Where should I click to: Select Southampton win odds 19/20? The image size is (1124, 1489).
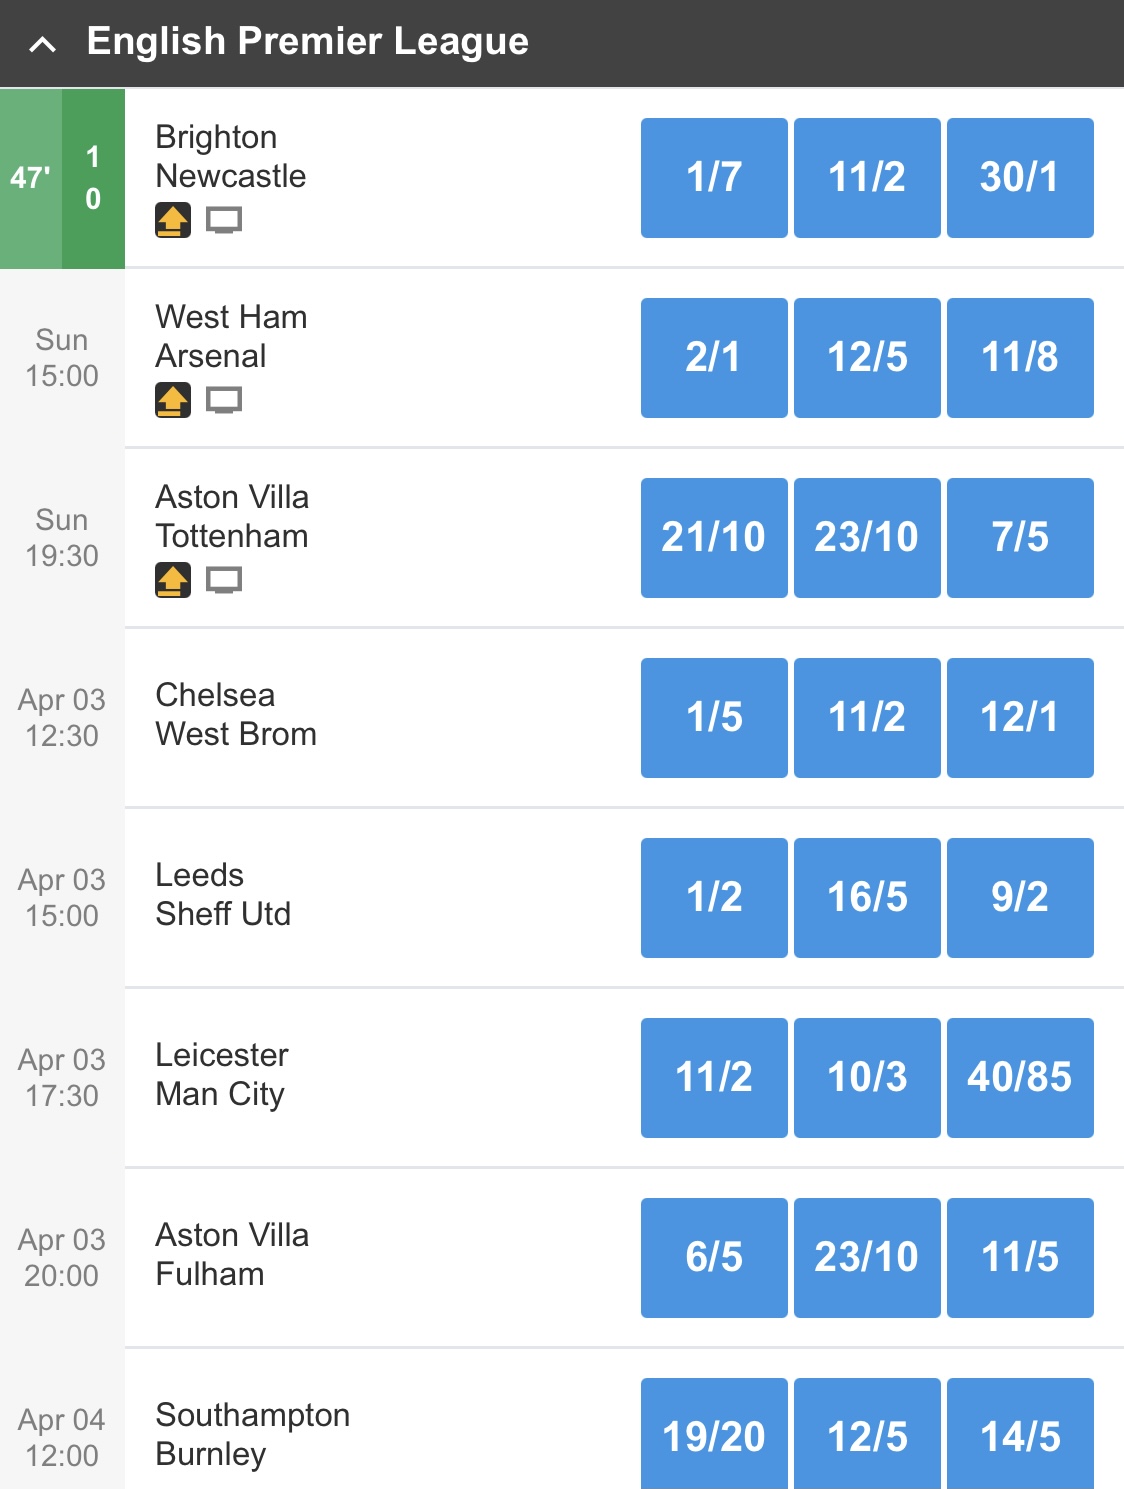tap(714, 1434)
